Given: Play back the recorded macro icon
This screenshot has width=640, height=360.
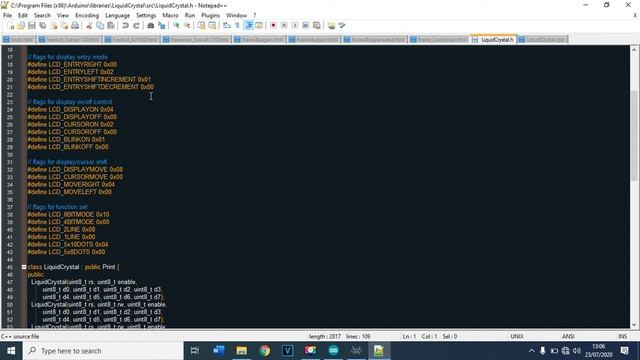Looking at the screenshot, I should tap(295, 25).
